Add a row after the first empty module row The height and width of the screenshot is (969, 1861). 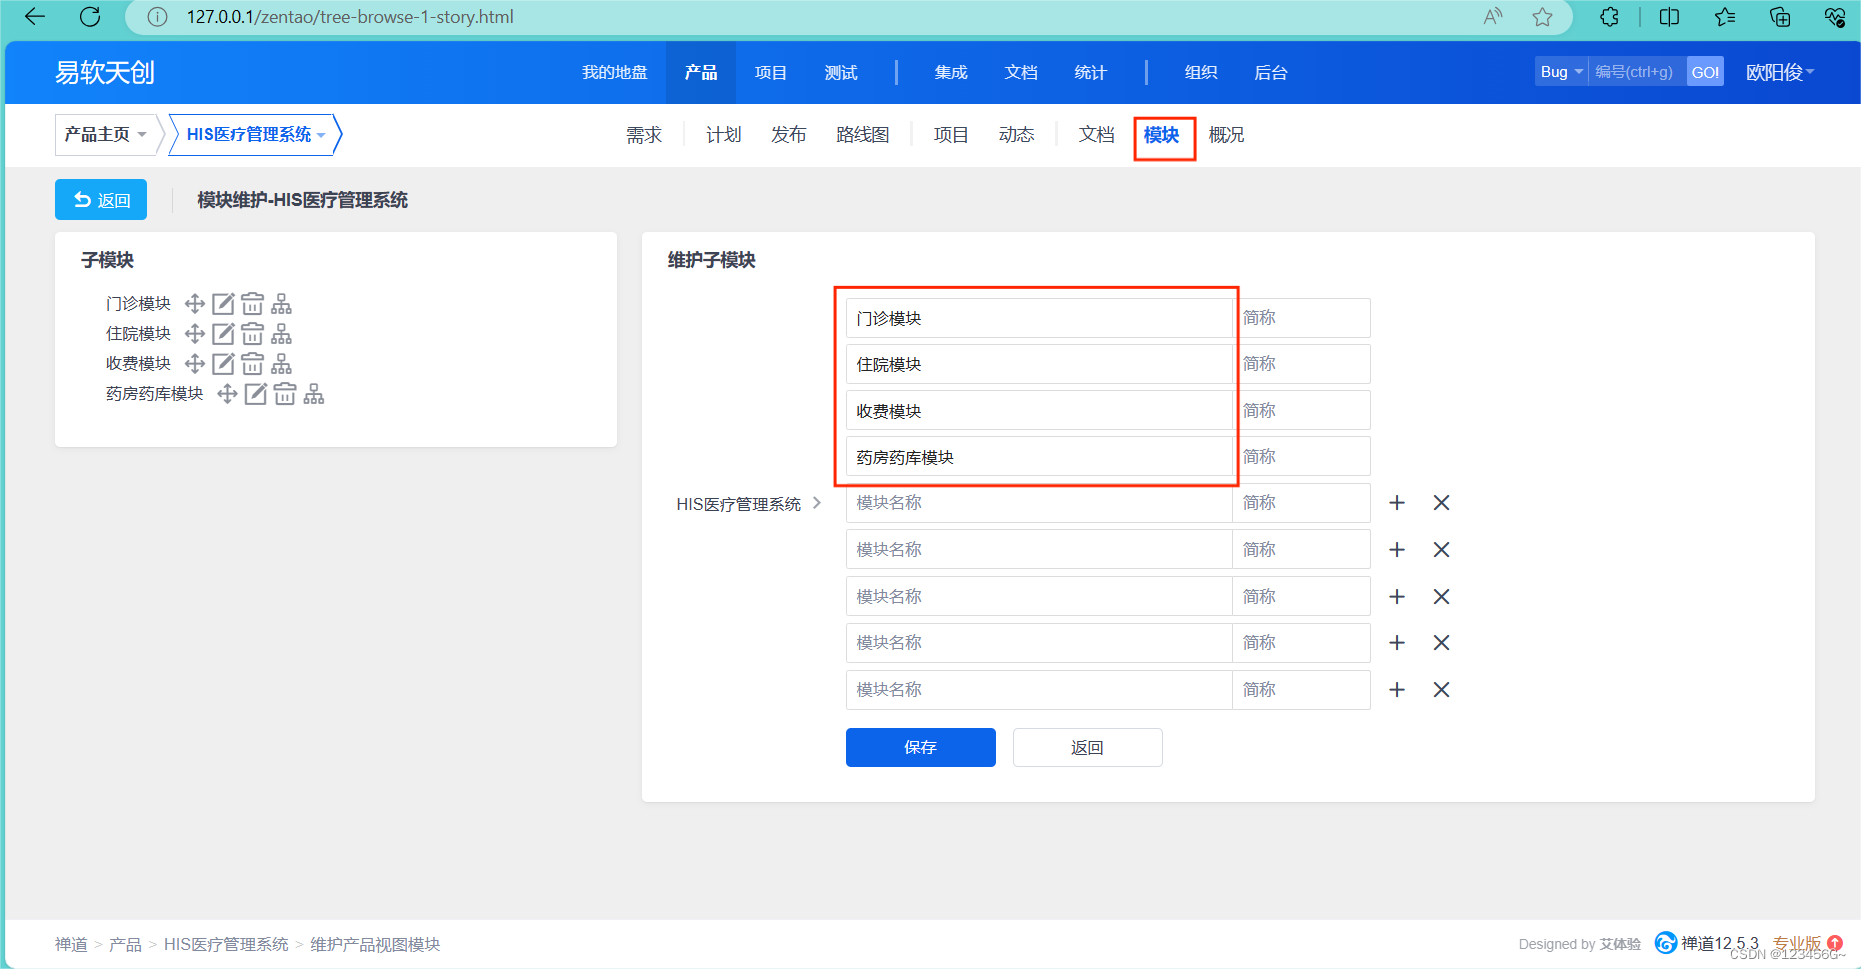[1397, 503]
